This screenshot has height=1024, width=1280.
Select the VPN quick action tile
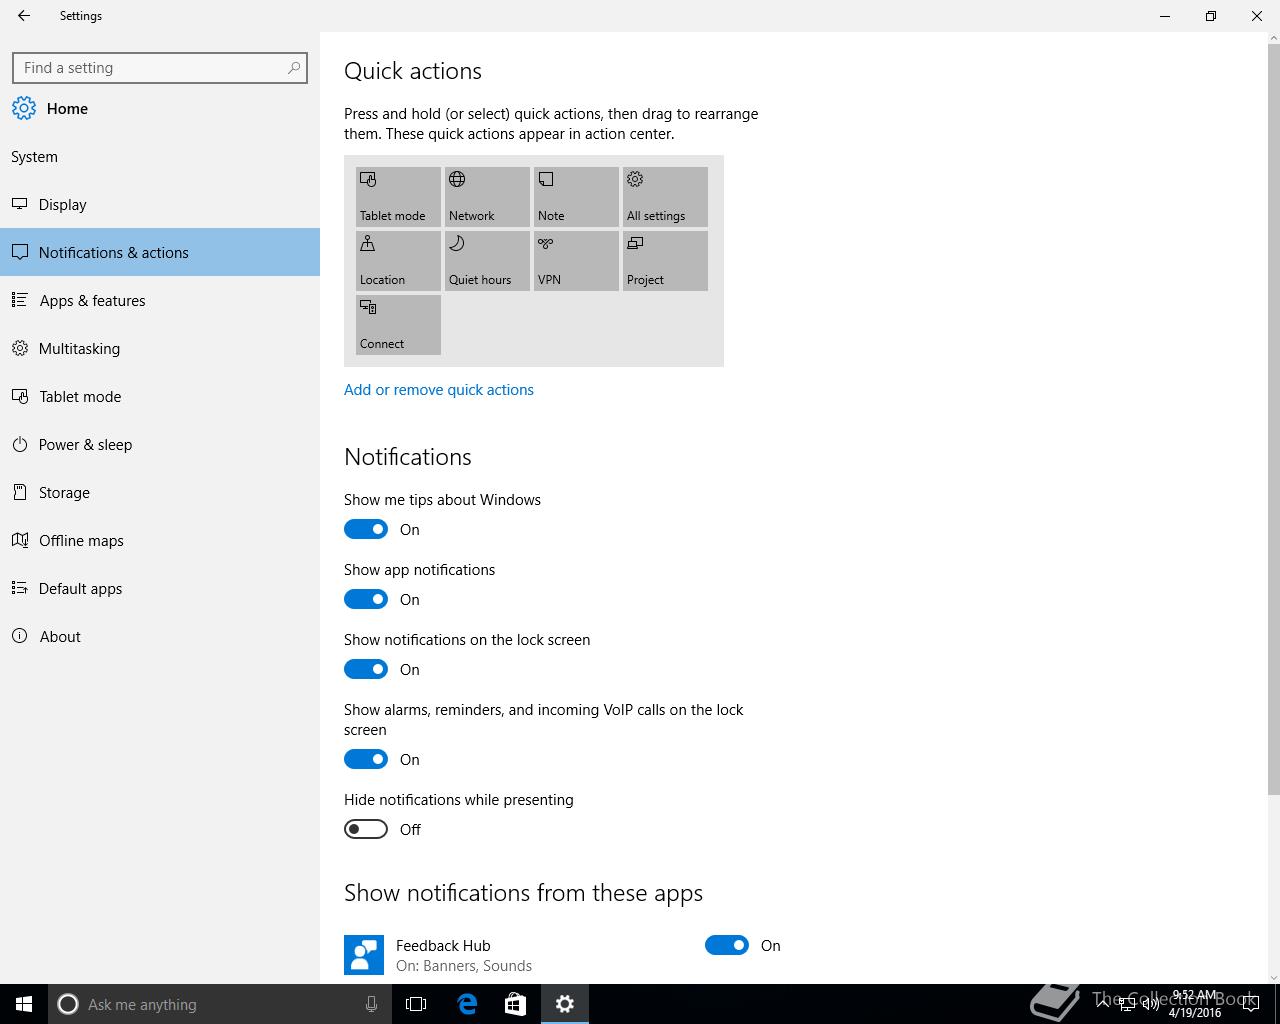(576, 261)
